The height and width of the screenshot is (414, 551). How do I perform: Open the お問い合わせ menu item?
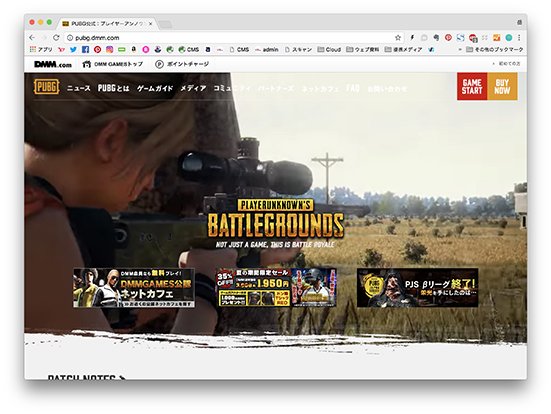tap(387, 89)
